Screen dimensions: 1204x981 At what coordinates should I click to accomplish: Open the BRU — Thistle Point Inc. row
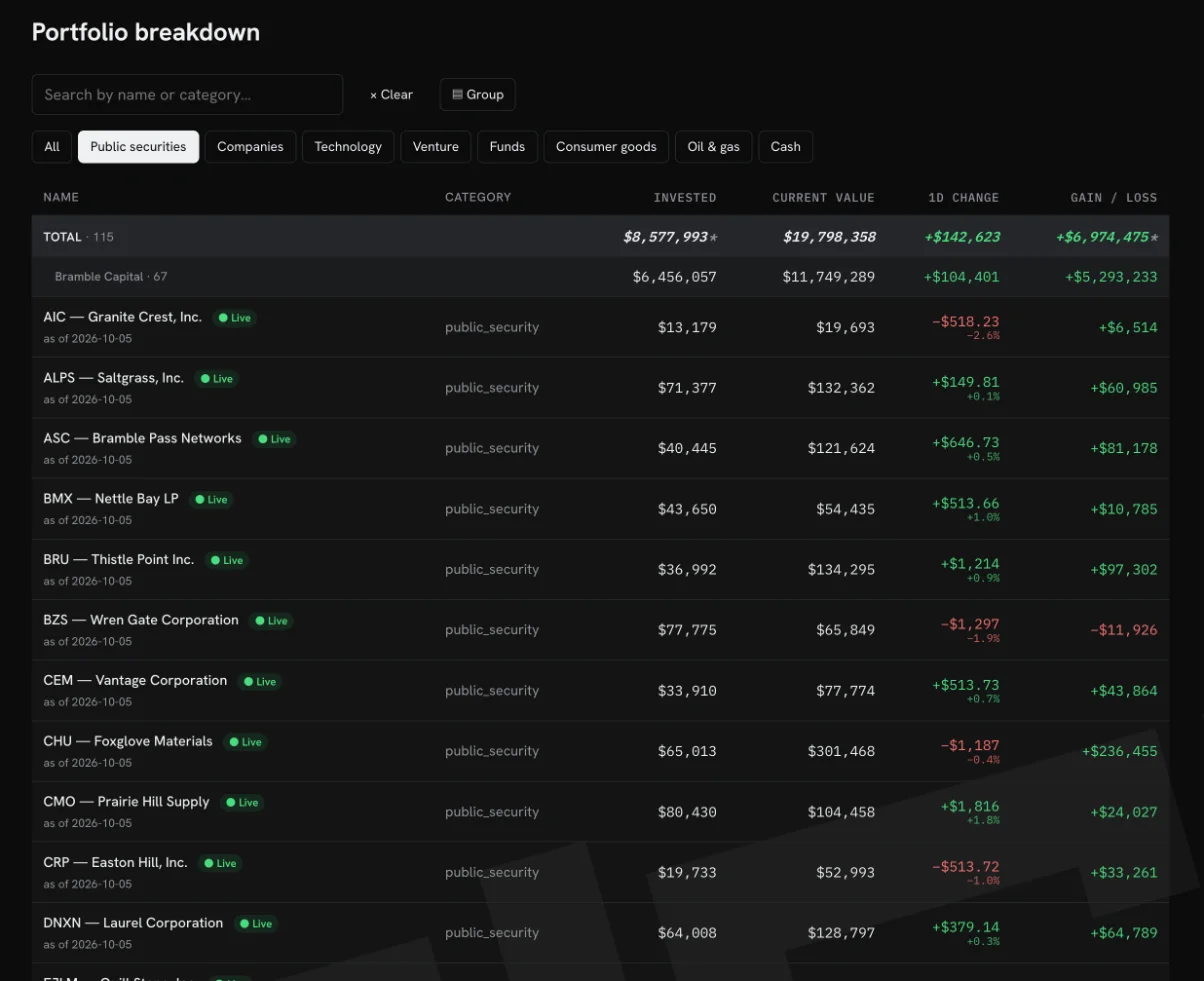tap(600, 569)
